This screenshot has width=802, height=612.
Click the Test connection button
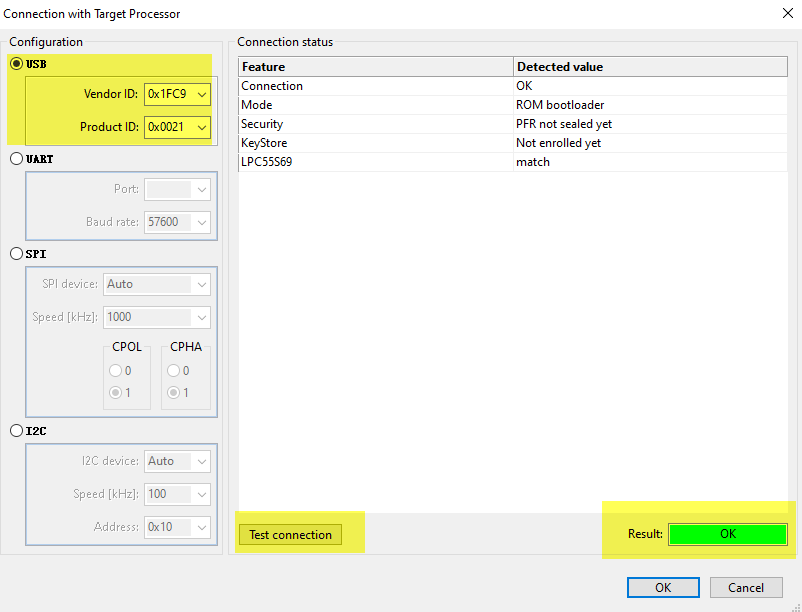point(290,534)
